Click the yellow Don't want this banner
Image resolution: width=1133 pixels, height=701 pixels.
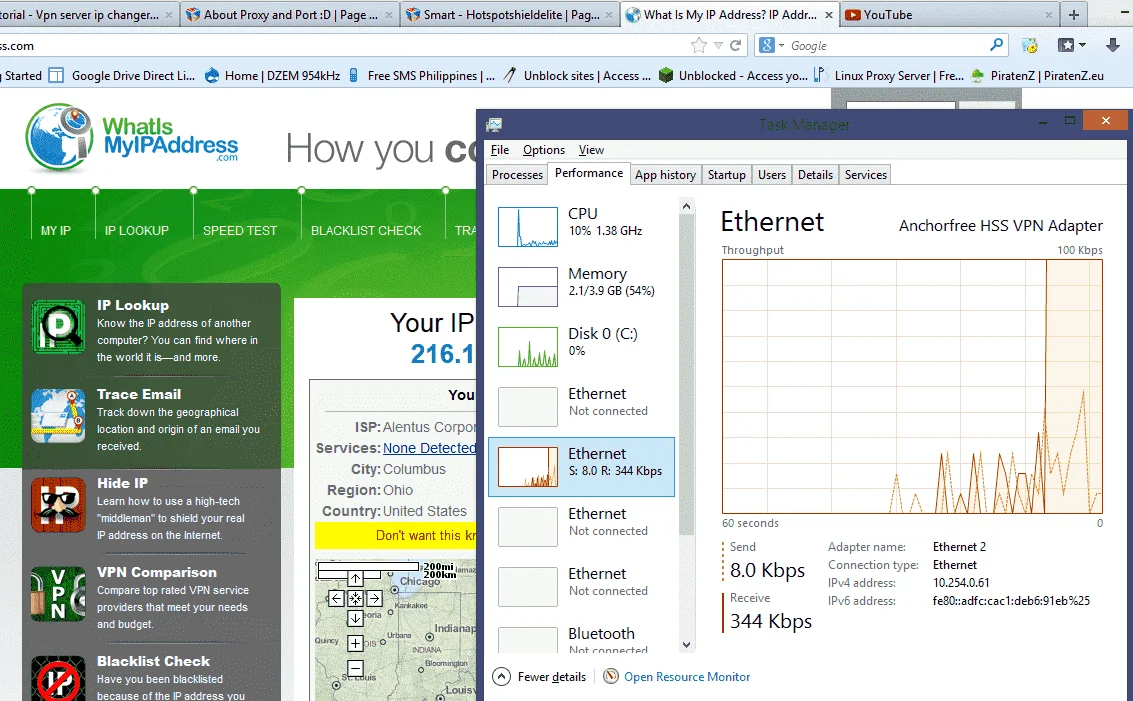click(x=395, y=536)
